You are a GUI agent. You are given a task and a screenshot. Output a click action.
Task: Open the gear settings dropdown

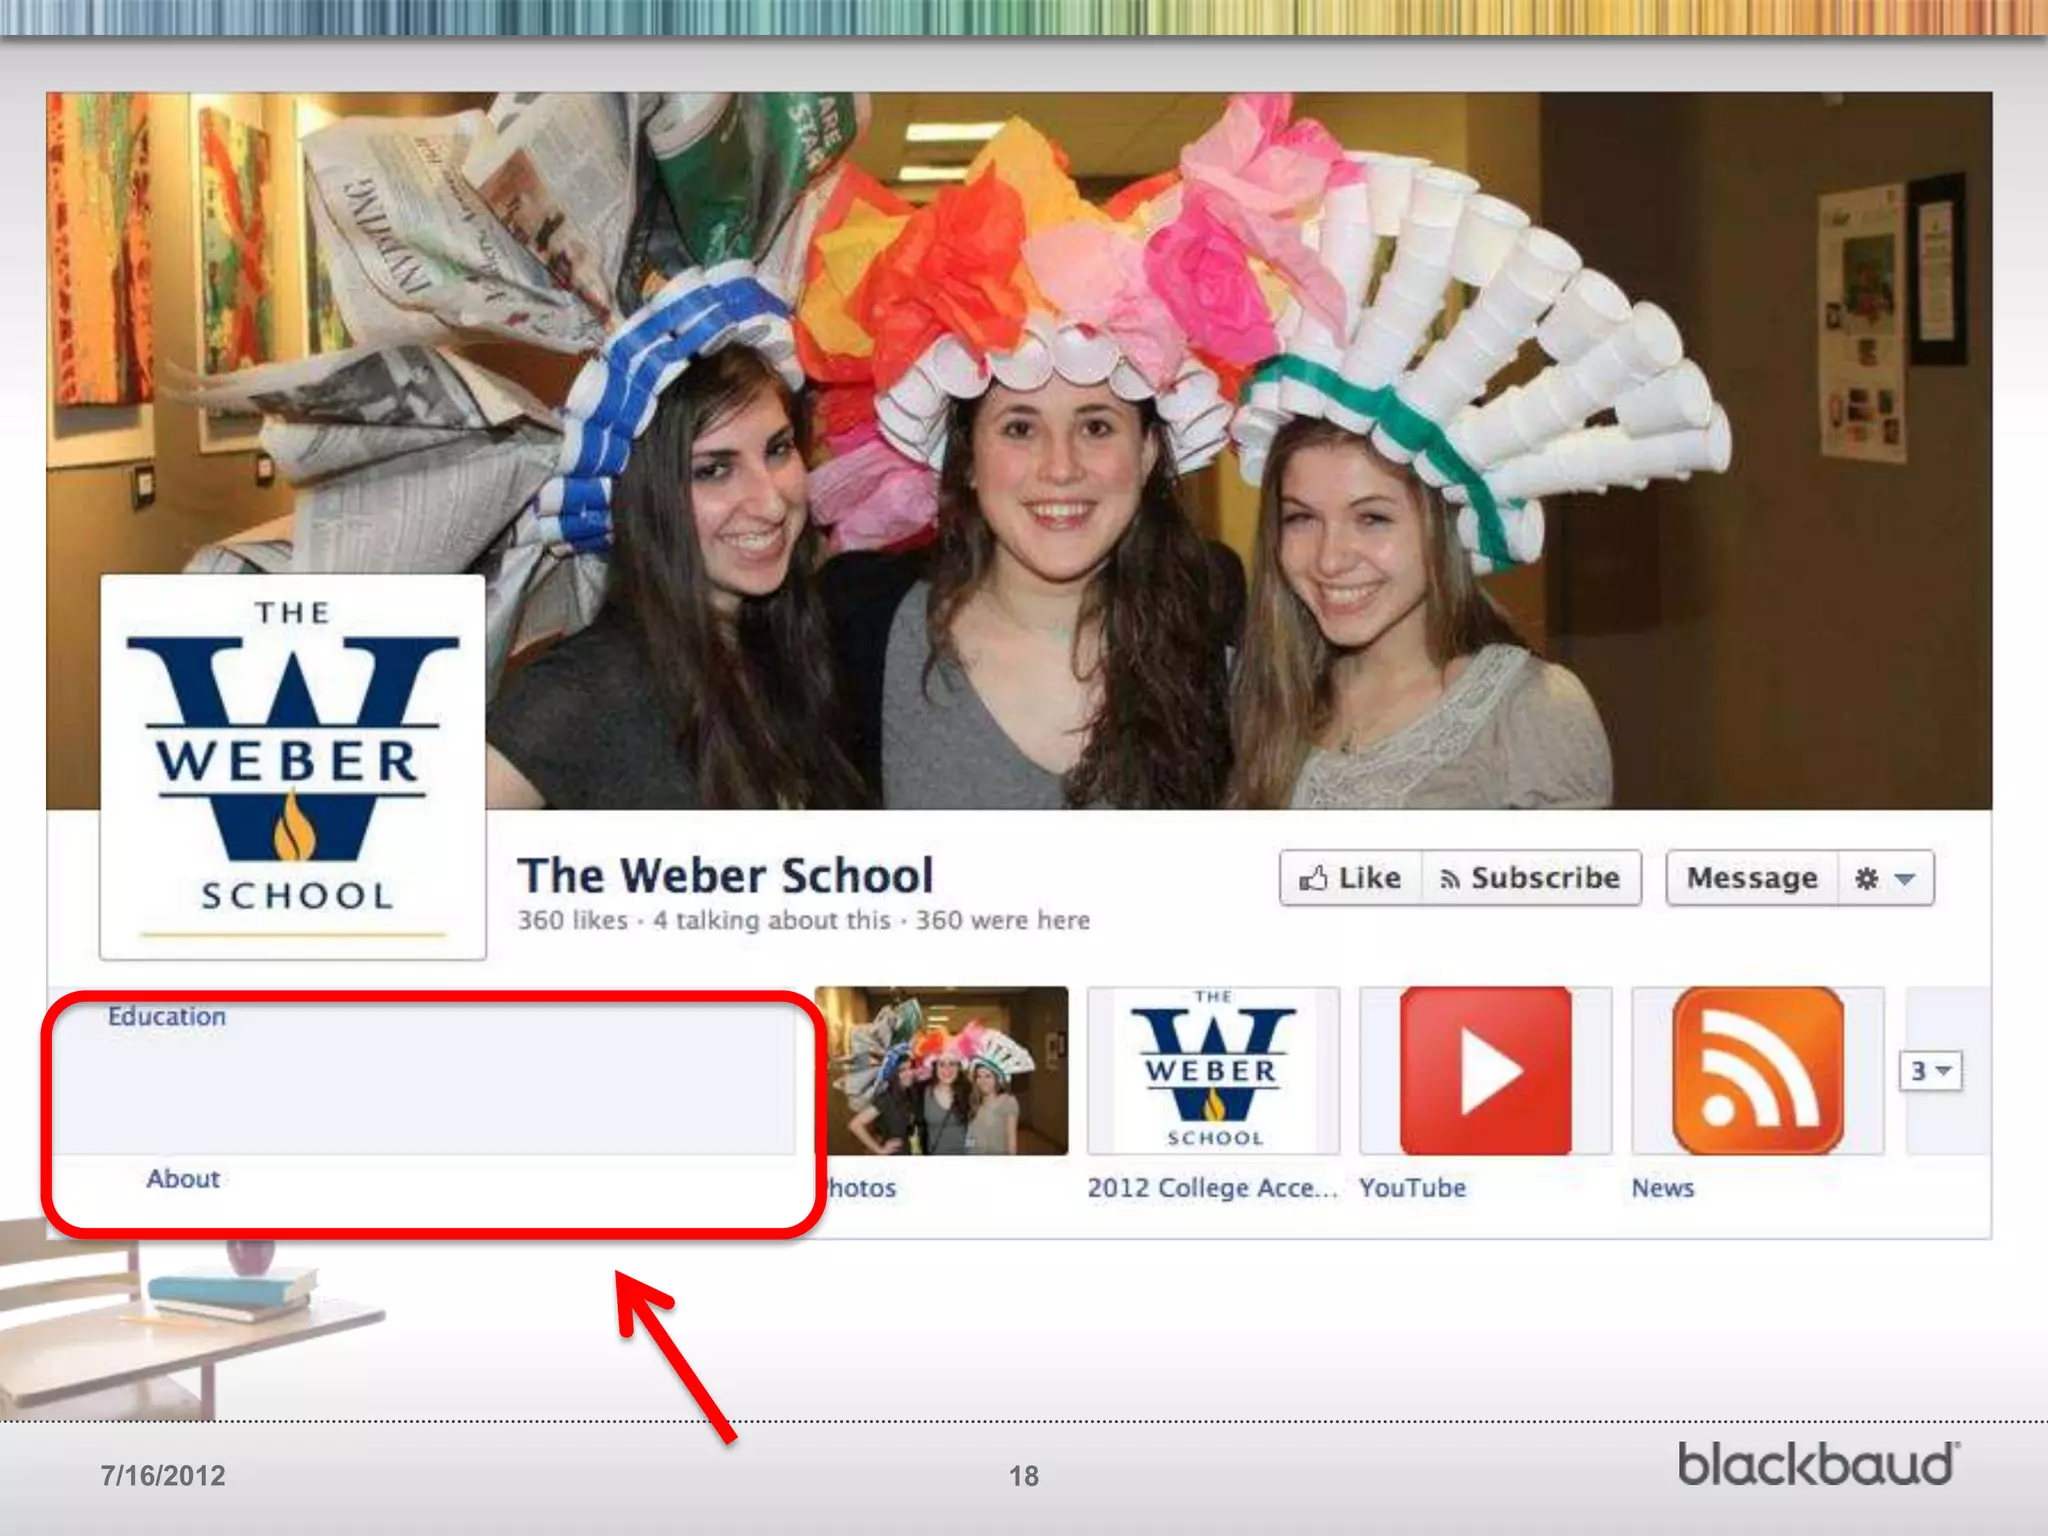pos(1885,878)
